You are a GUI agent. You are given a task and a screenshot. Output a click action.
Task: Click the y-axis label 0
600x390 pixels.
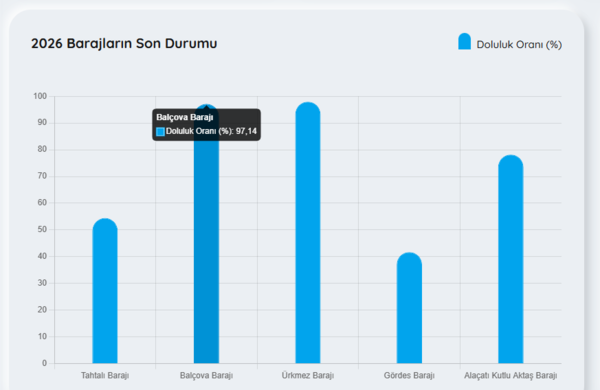(x=44, y=363)
